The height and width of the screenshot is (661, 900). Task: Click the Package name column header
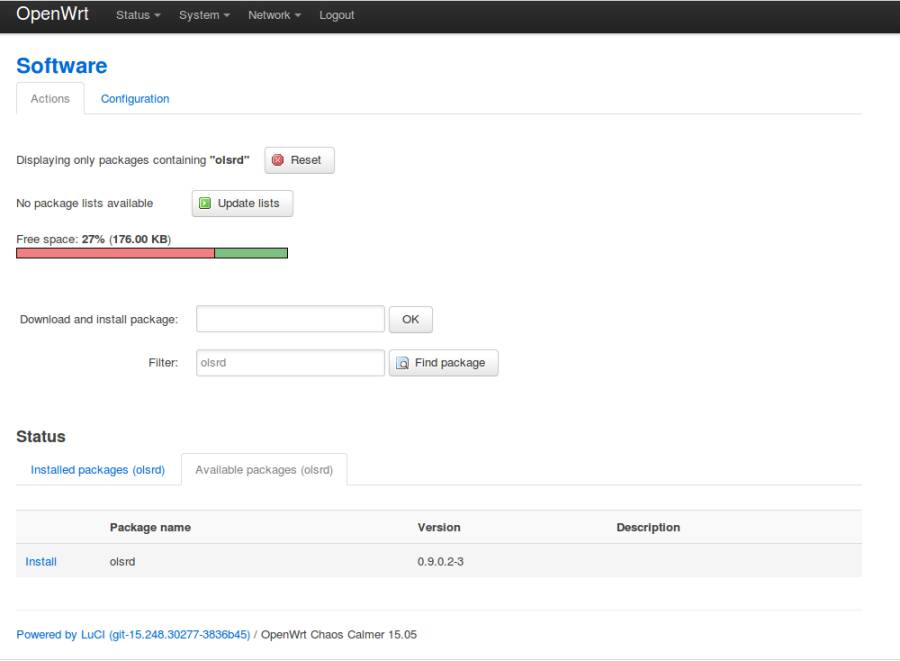(x=150, y=527)
